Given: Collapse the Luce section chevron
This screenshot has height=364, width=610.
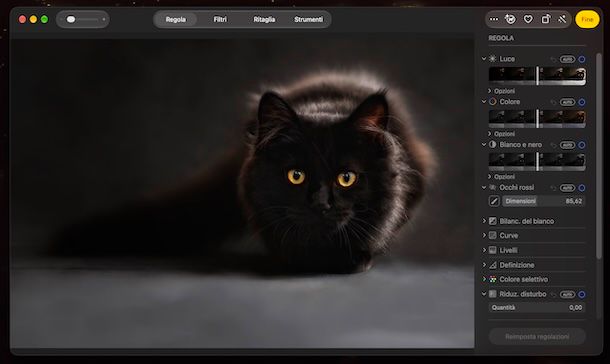Looking at the screenshot, I should tap(484, 59).
